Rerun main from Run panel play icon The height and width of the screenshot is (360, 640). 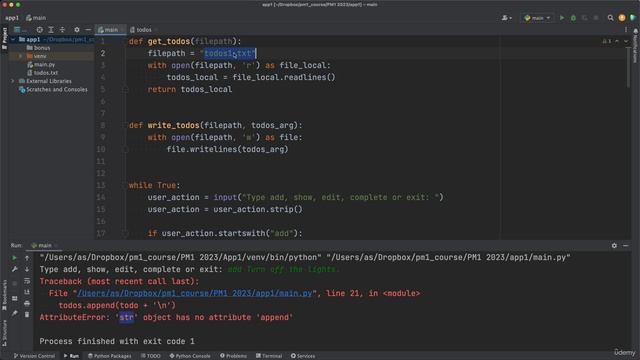click(x=15, y=258)
